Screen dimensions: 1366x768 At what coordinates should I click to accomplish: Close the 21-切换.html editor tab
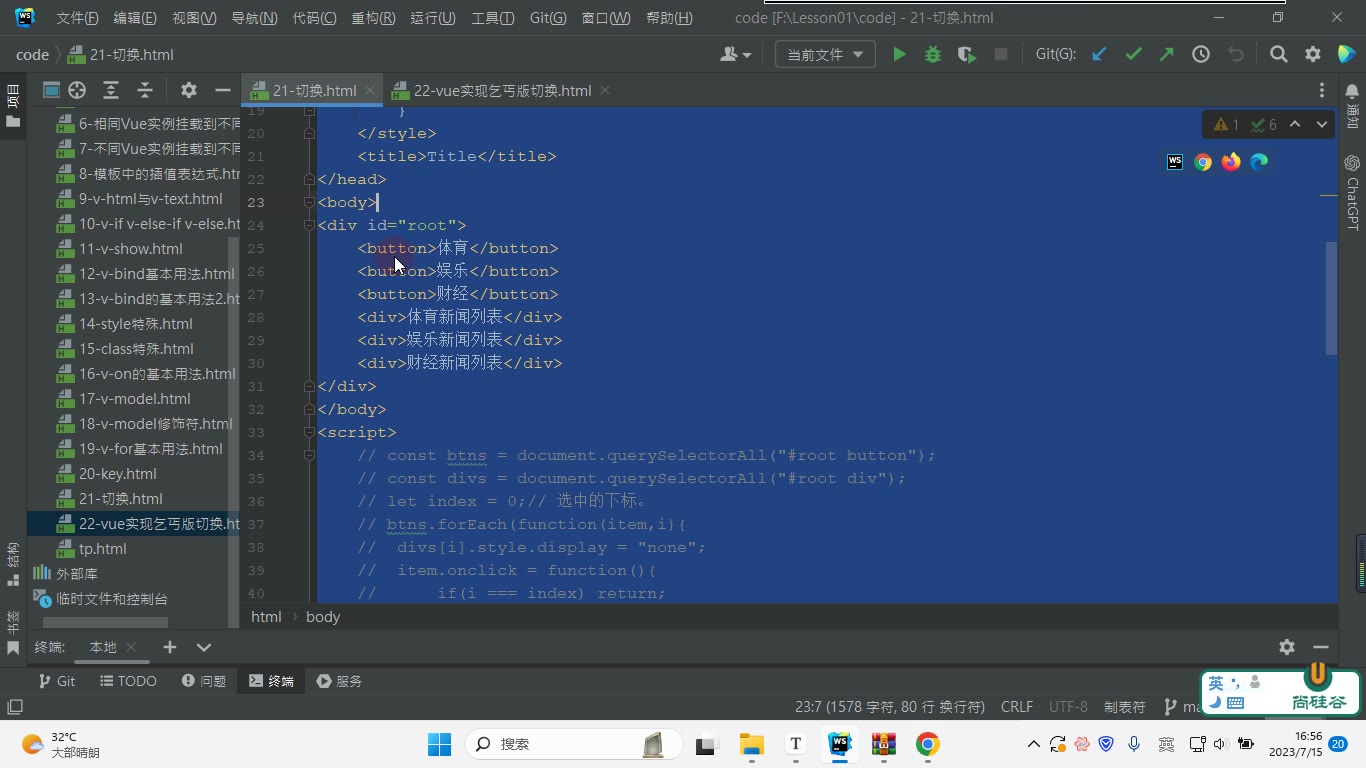[x=369, y=91]
